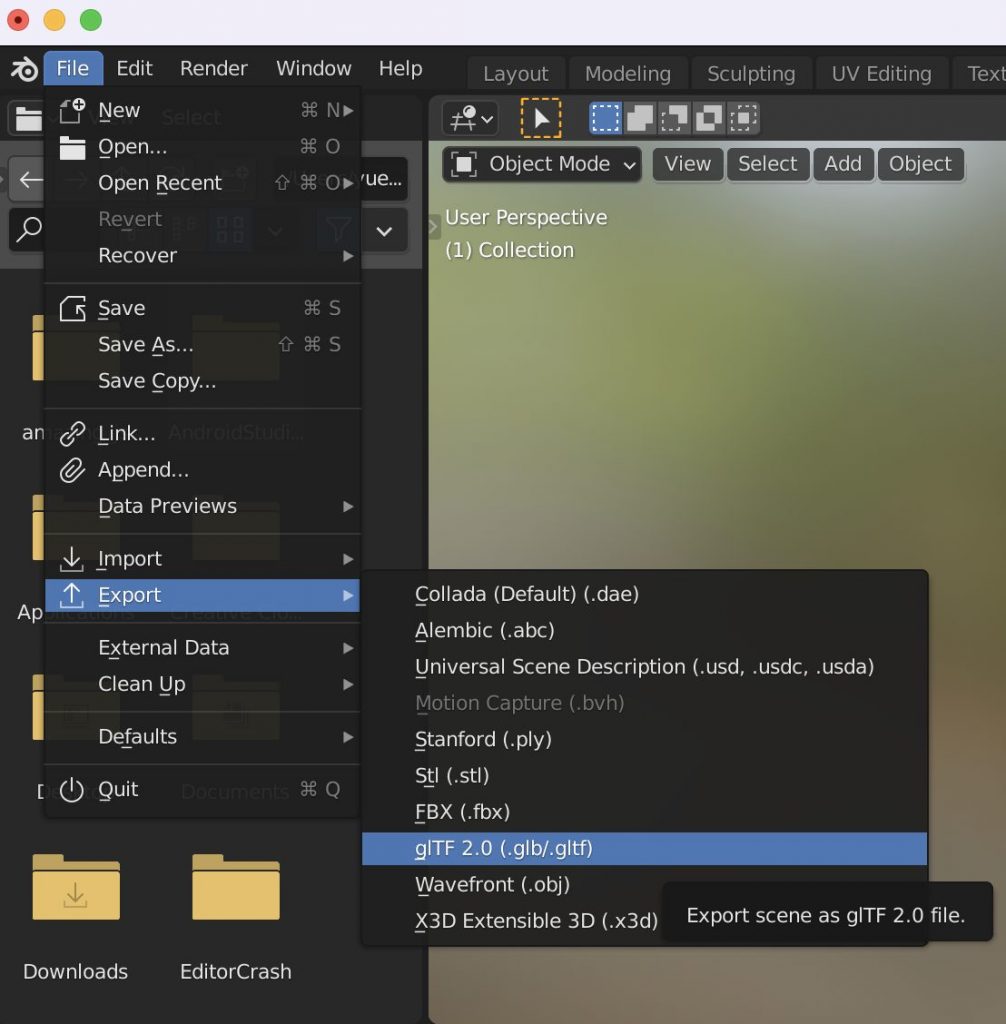The image size is (1006, 1024).
Task: Export as Wavefront (.obj)
Action: (644, 885)
